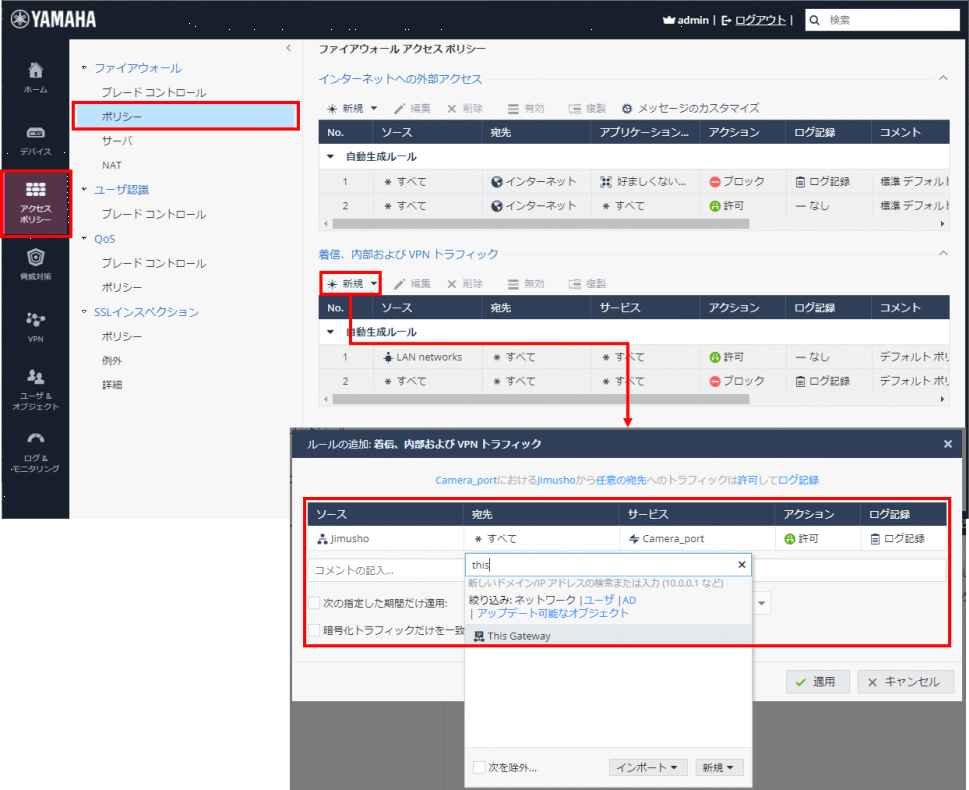Open the Import dropdown in picker

(648, 767)
